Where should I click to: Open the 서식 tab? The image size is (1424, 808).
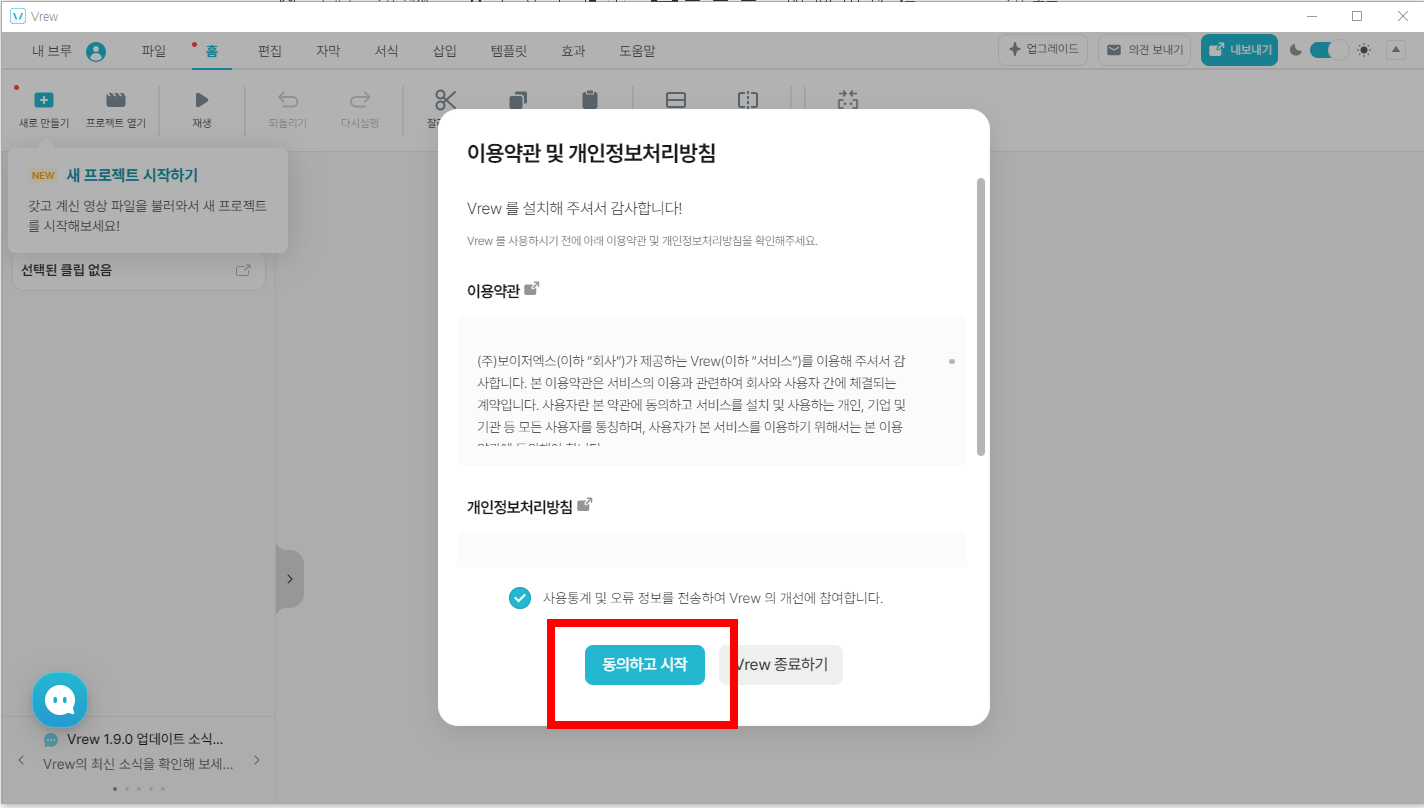[386, 51]
